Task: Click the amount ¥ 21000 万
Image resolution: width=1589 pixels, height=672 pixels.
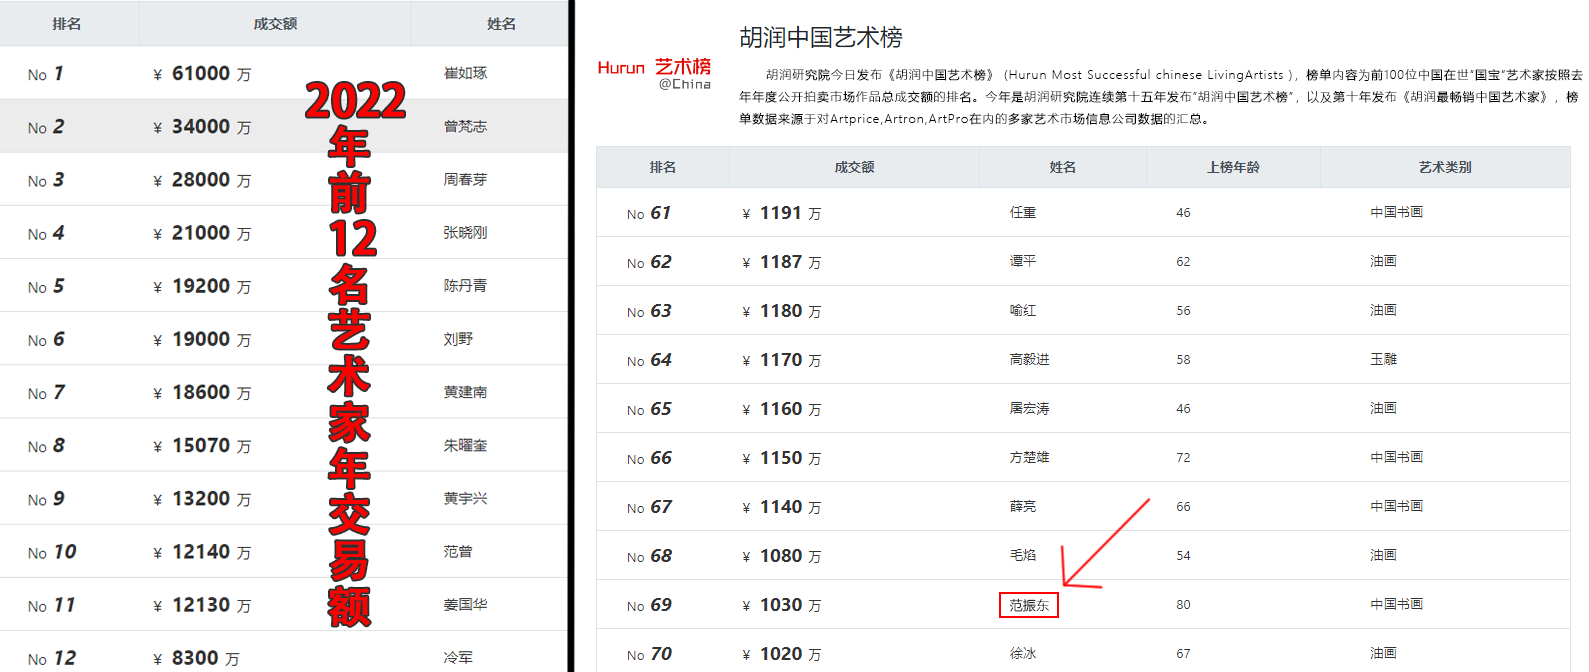Action: click(x=202, y=233)
